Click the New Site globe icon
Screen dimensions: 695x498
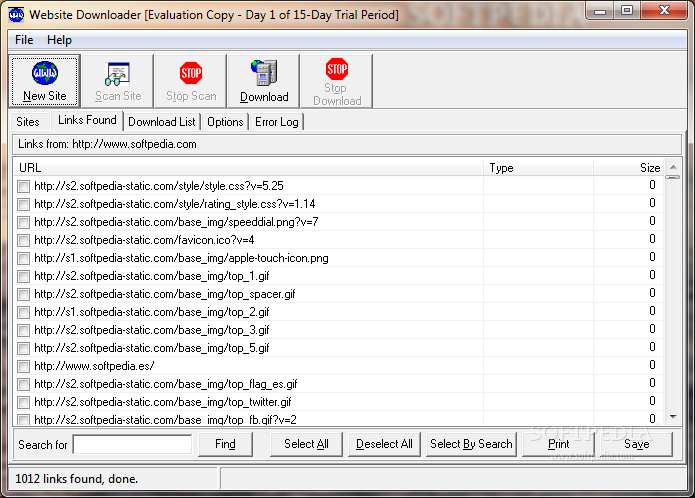pyautogui.click(x=45, y=73)
